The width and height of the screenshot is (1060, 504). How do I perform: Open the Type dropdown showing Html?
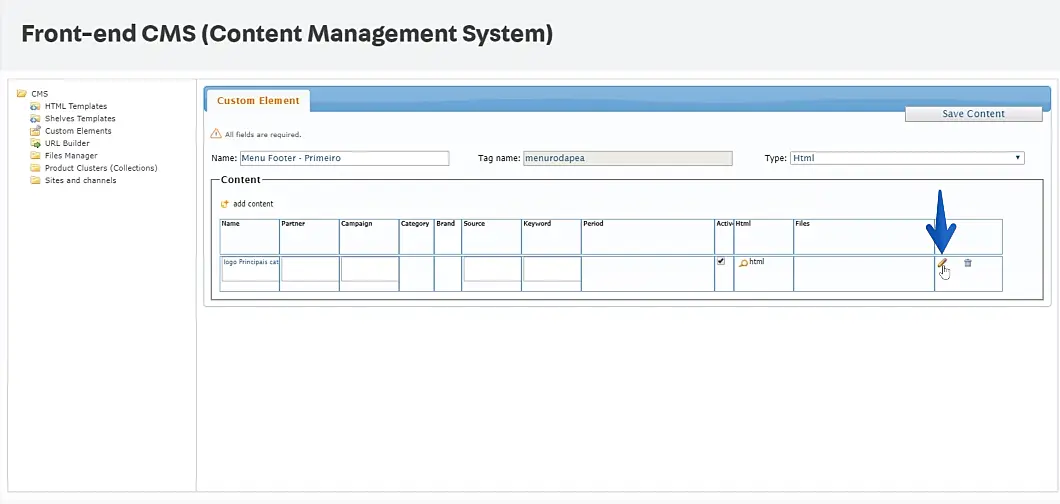(906, 158)
